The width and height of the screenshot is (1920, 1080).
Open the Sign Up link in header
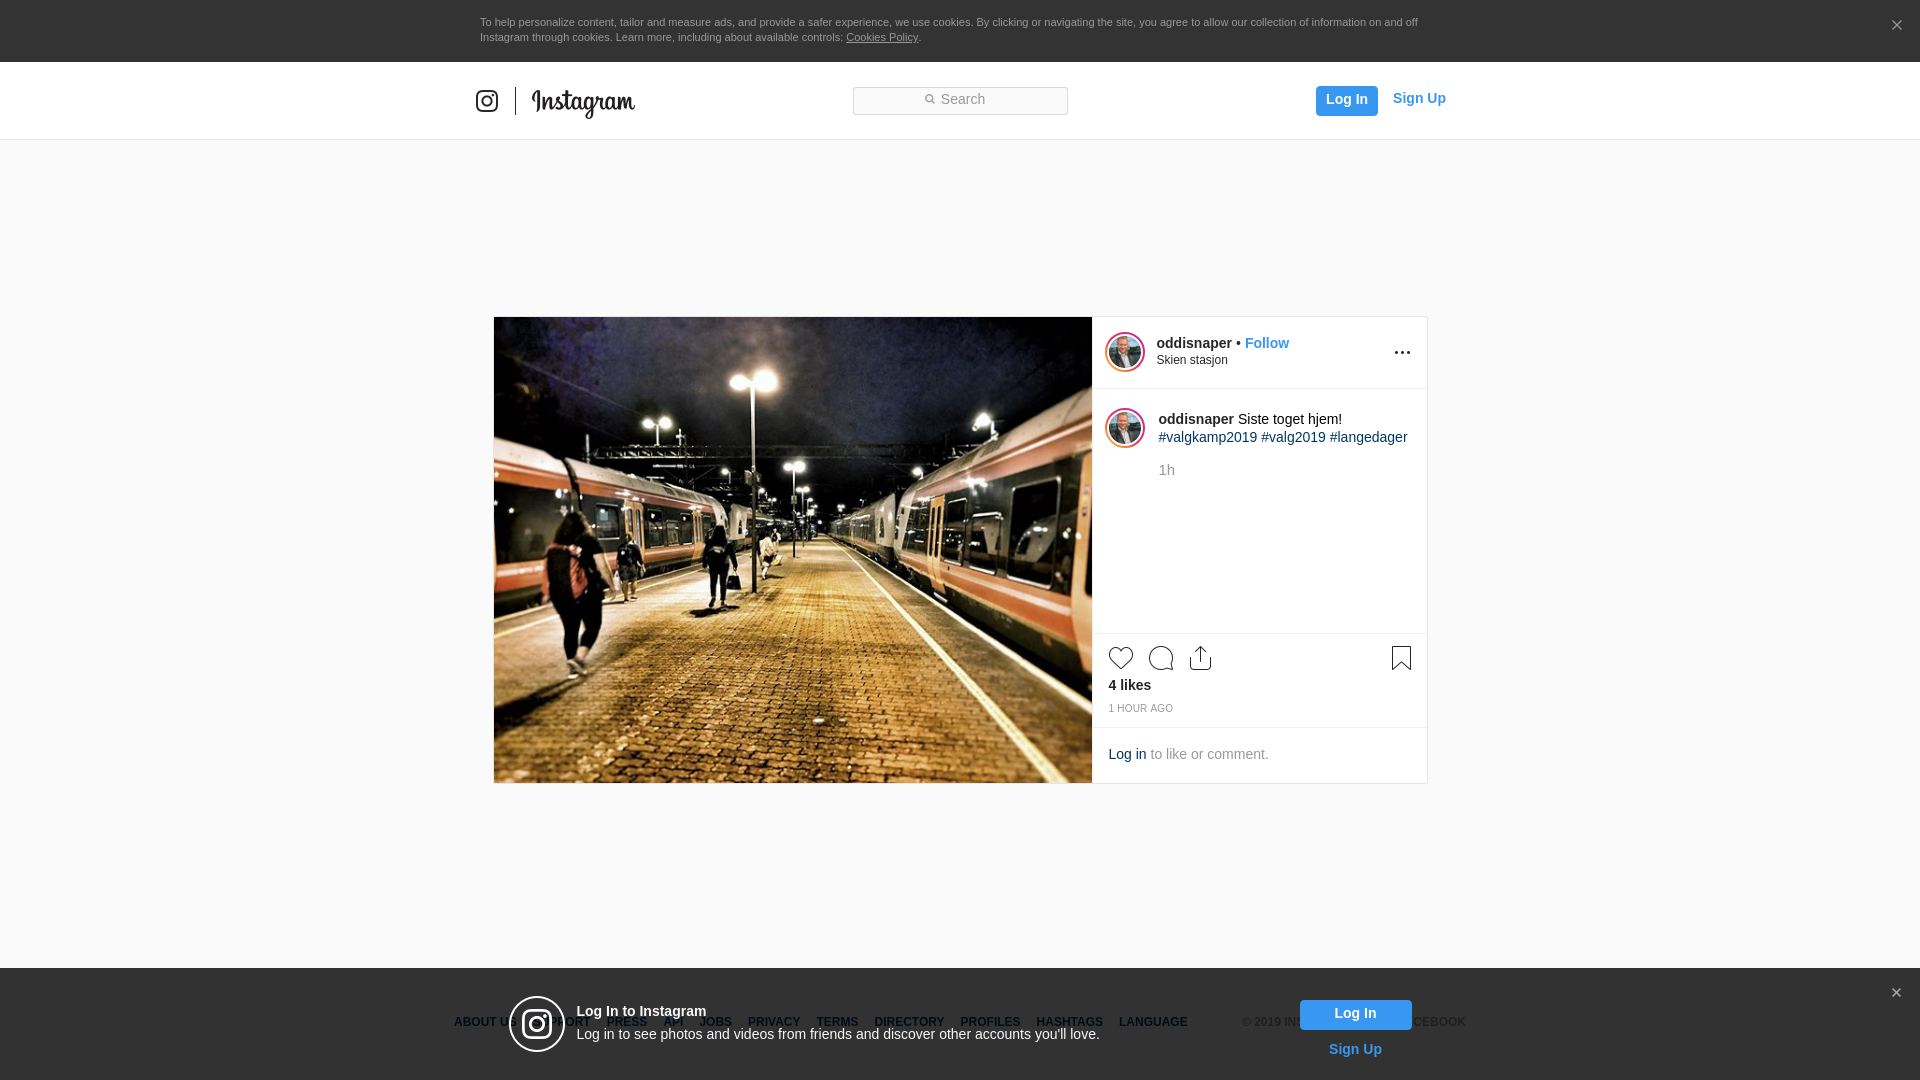click(x=1419, y=98)
